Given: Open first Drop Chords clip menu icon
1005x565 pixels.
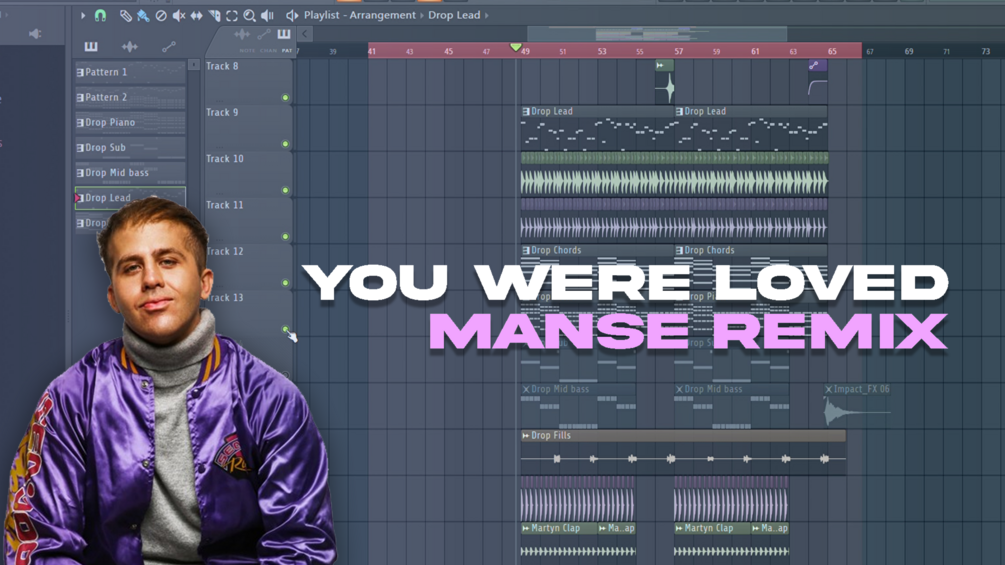Looking at the screenshot, I should coord(526,250).
